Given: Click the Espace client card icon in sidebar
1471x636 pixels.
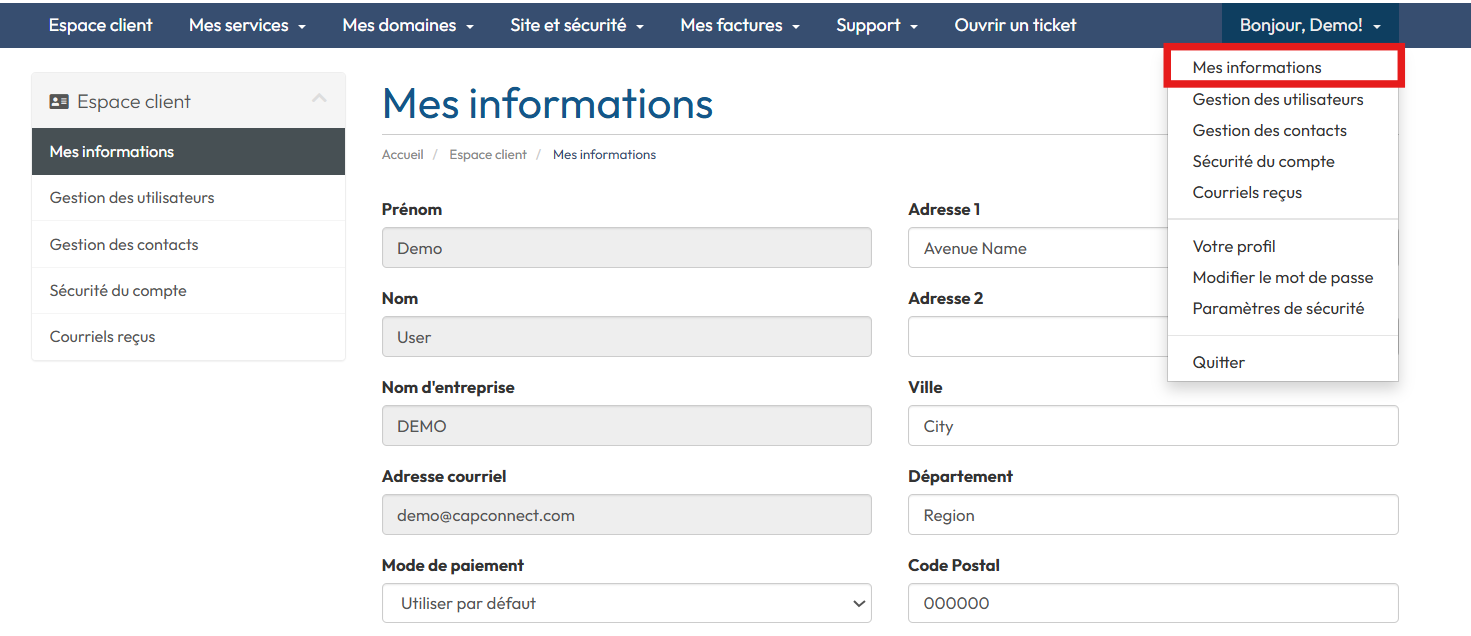Looking at the screenshot, I should (x=59, y=100).
